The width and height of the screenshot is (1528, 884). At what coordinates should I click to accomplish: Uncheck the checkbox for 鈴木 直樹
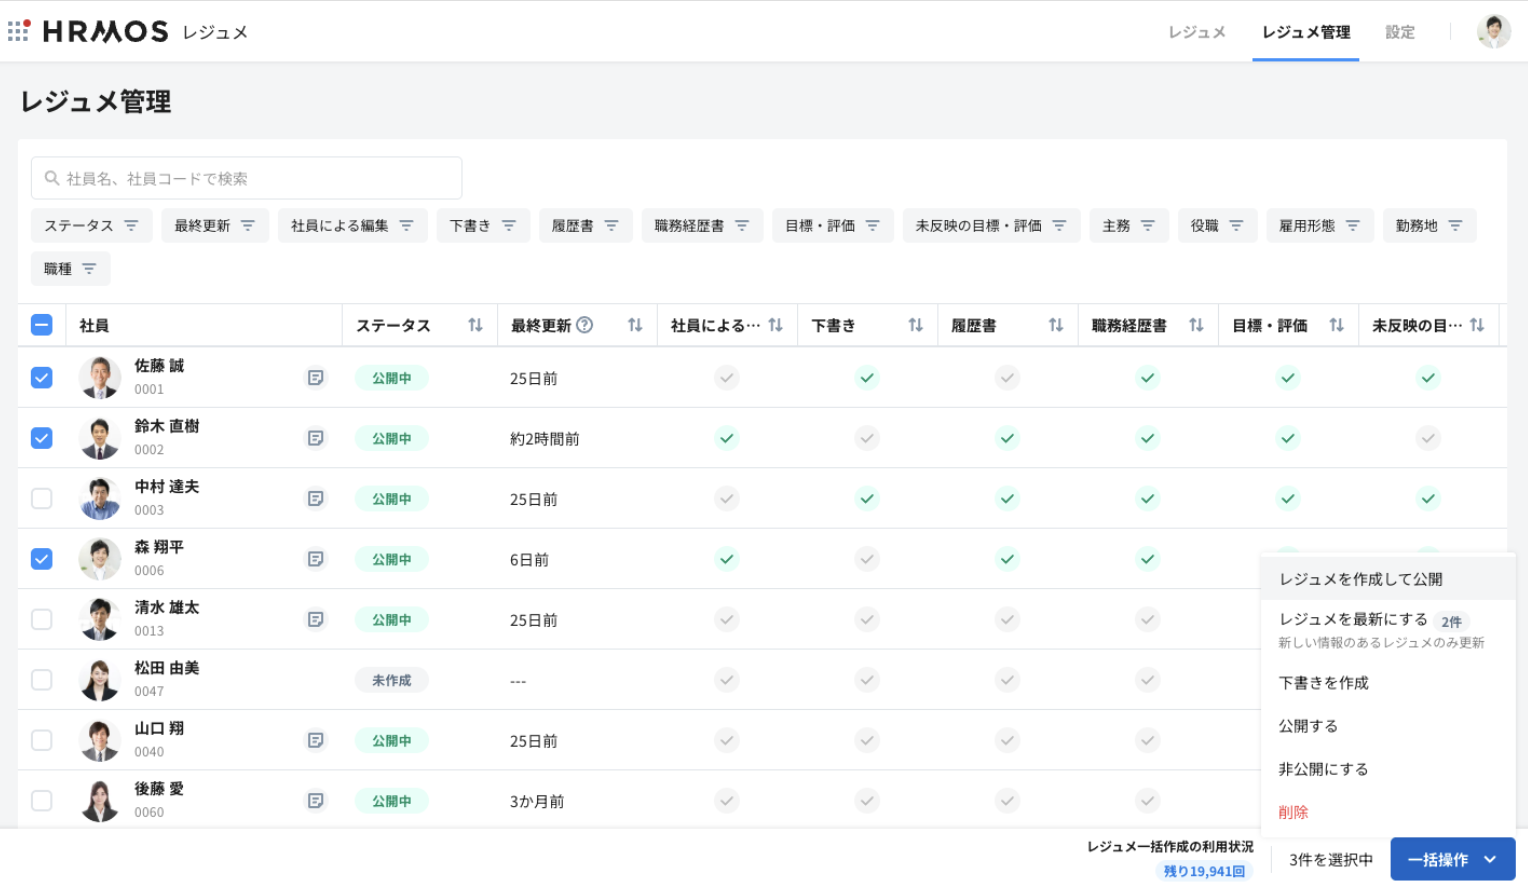point(42,438)
